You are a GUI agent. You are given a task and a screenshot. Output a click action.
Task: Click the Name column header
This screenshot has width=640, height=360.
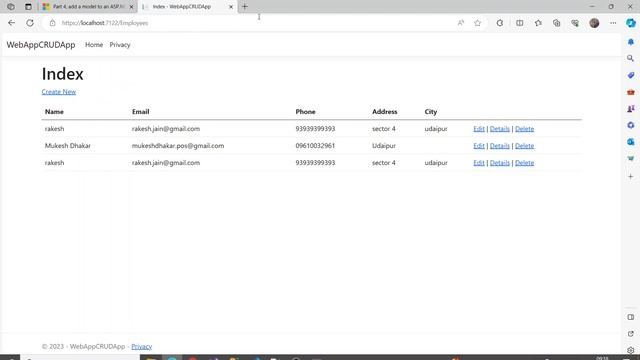pyautogui.click(x=54, y=111)
